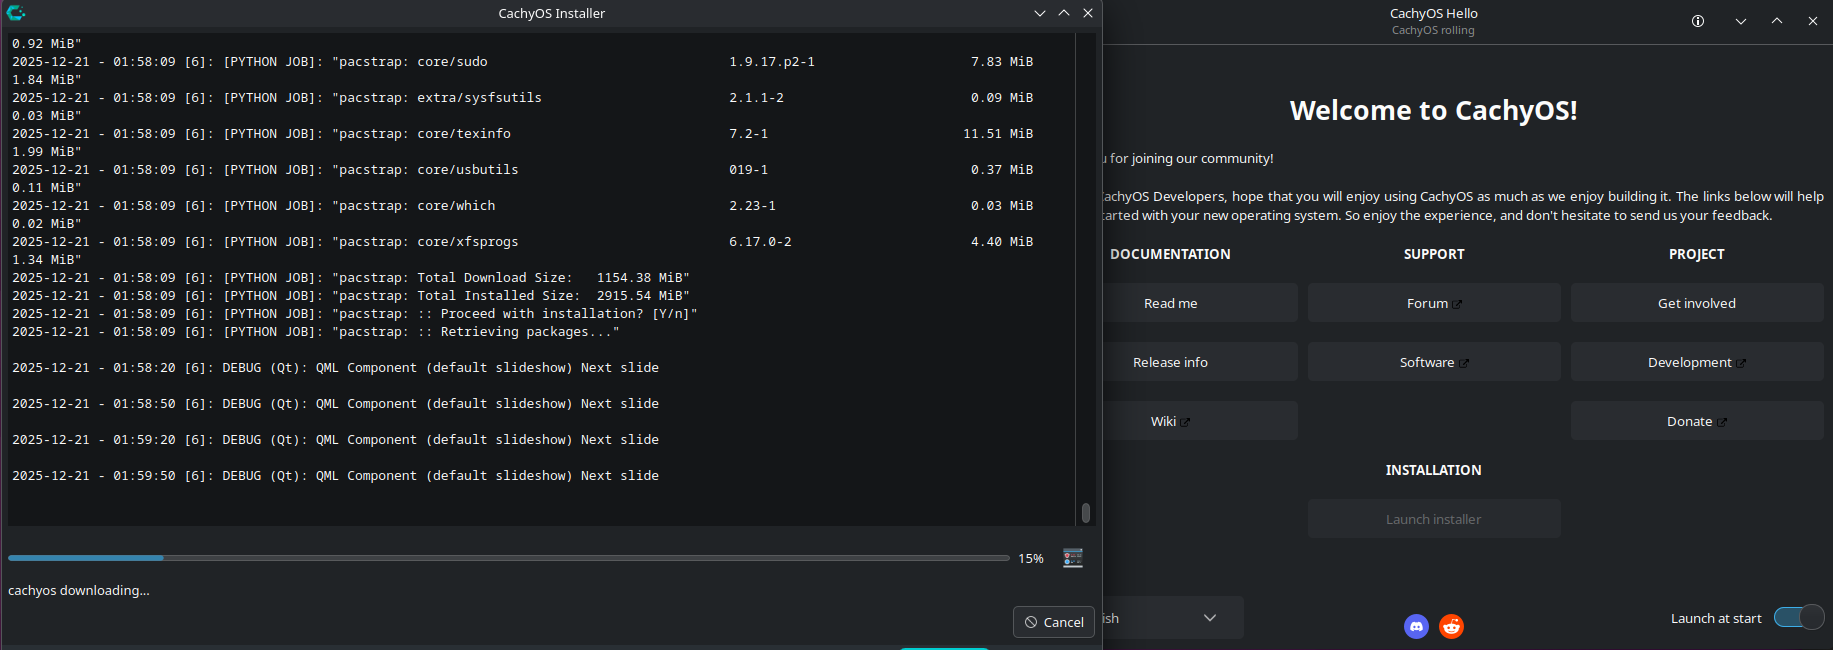The image size is (1833, 650).
Task: Click the DOCUMENTATION section heading
Action: (x=1170, y=254)
